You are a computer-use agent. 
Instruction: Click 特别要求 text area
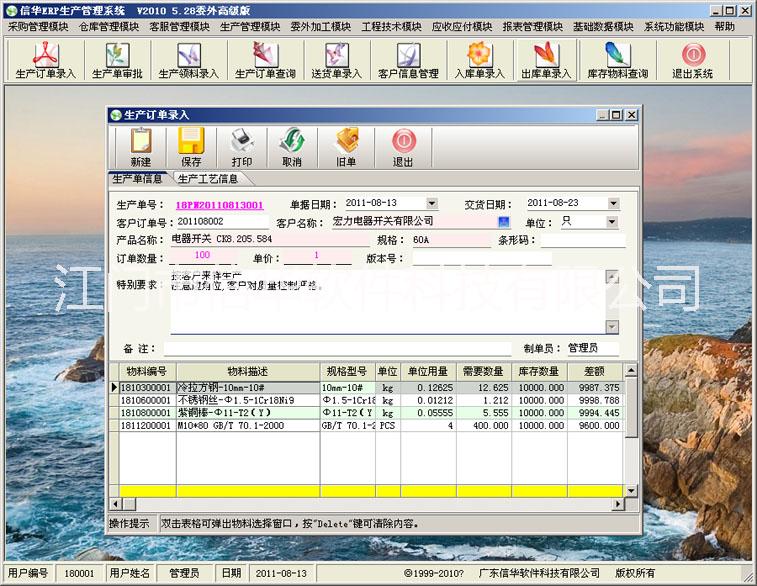click(388, 302)
